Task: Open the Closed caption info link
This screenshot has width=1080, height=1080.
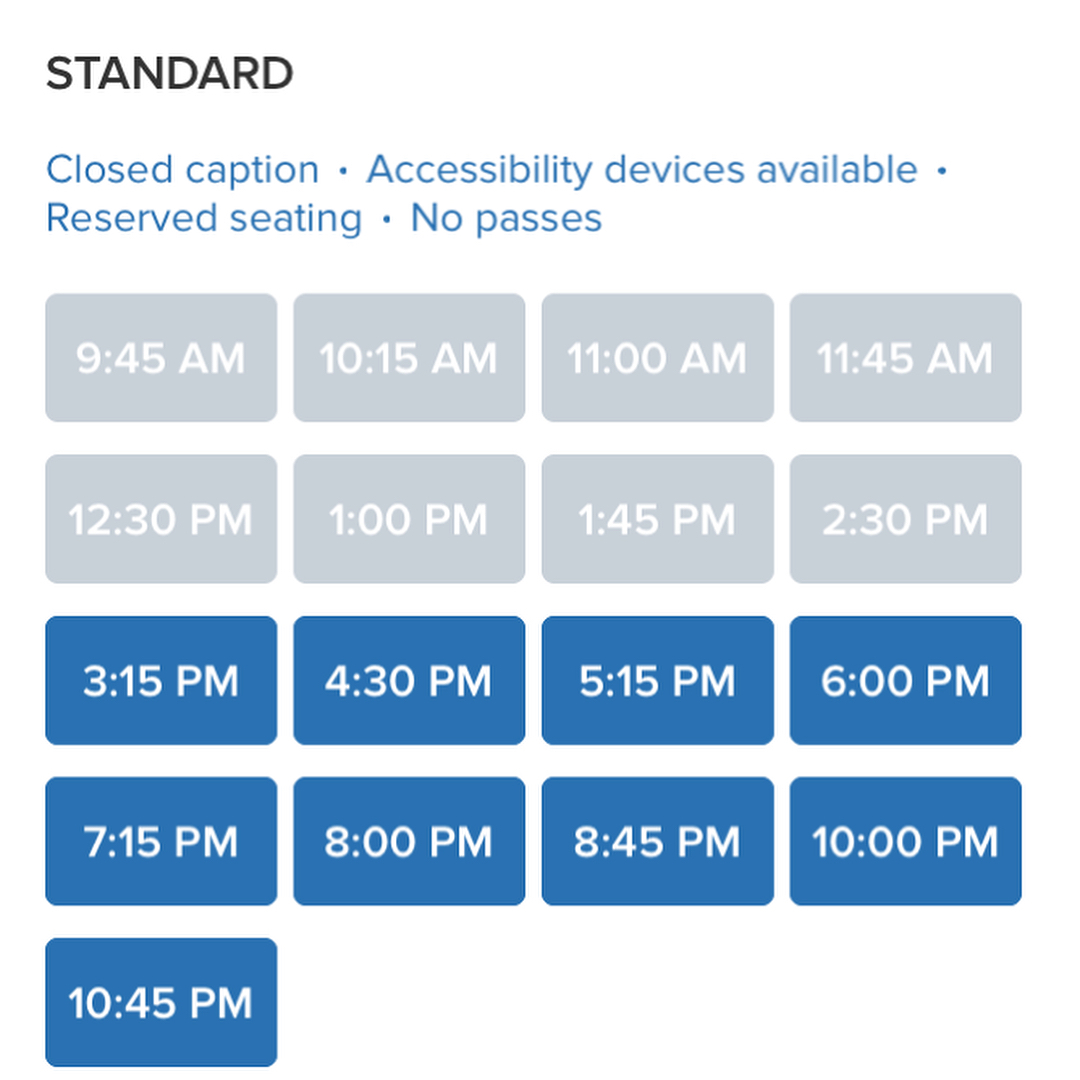Action: pos(183,170)
